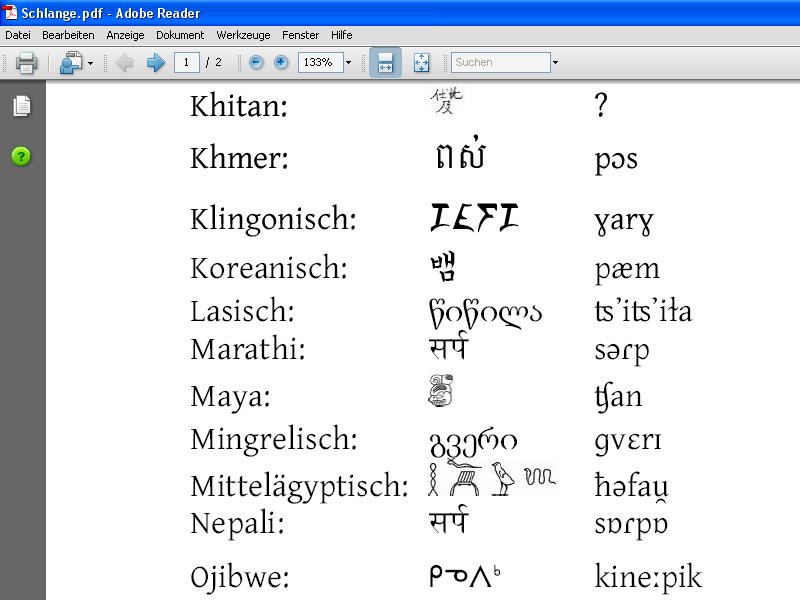Image resolution: width=800 pixels, height=600 pixels.
Task: Click the transcription gvɛrɪ
Action: coord(628,441)
